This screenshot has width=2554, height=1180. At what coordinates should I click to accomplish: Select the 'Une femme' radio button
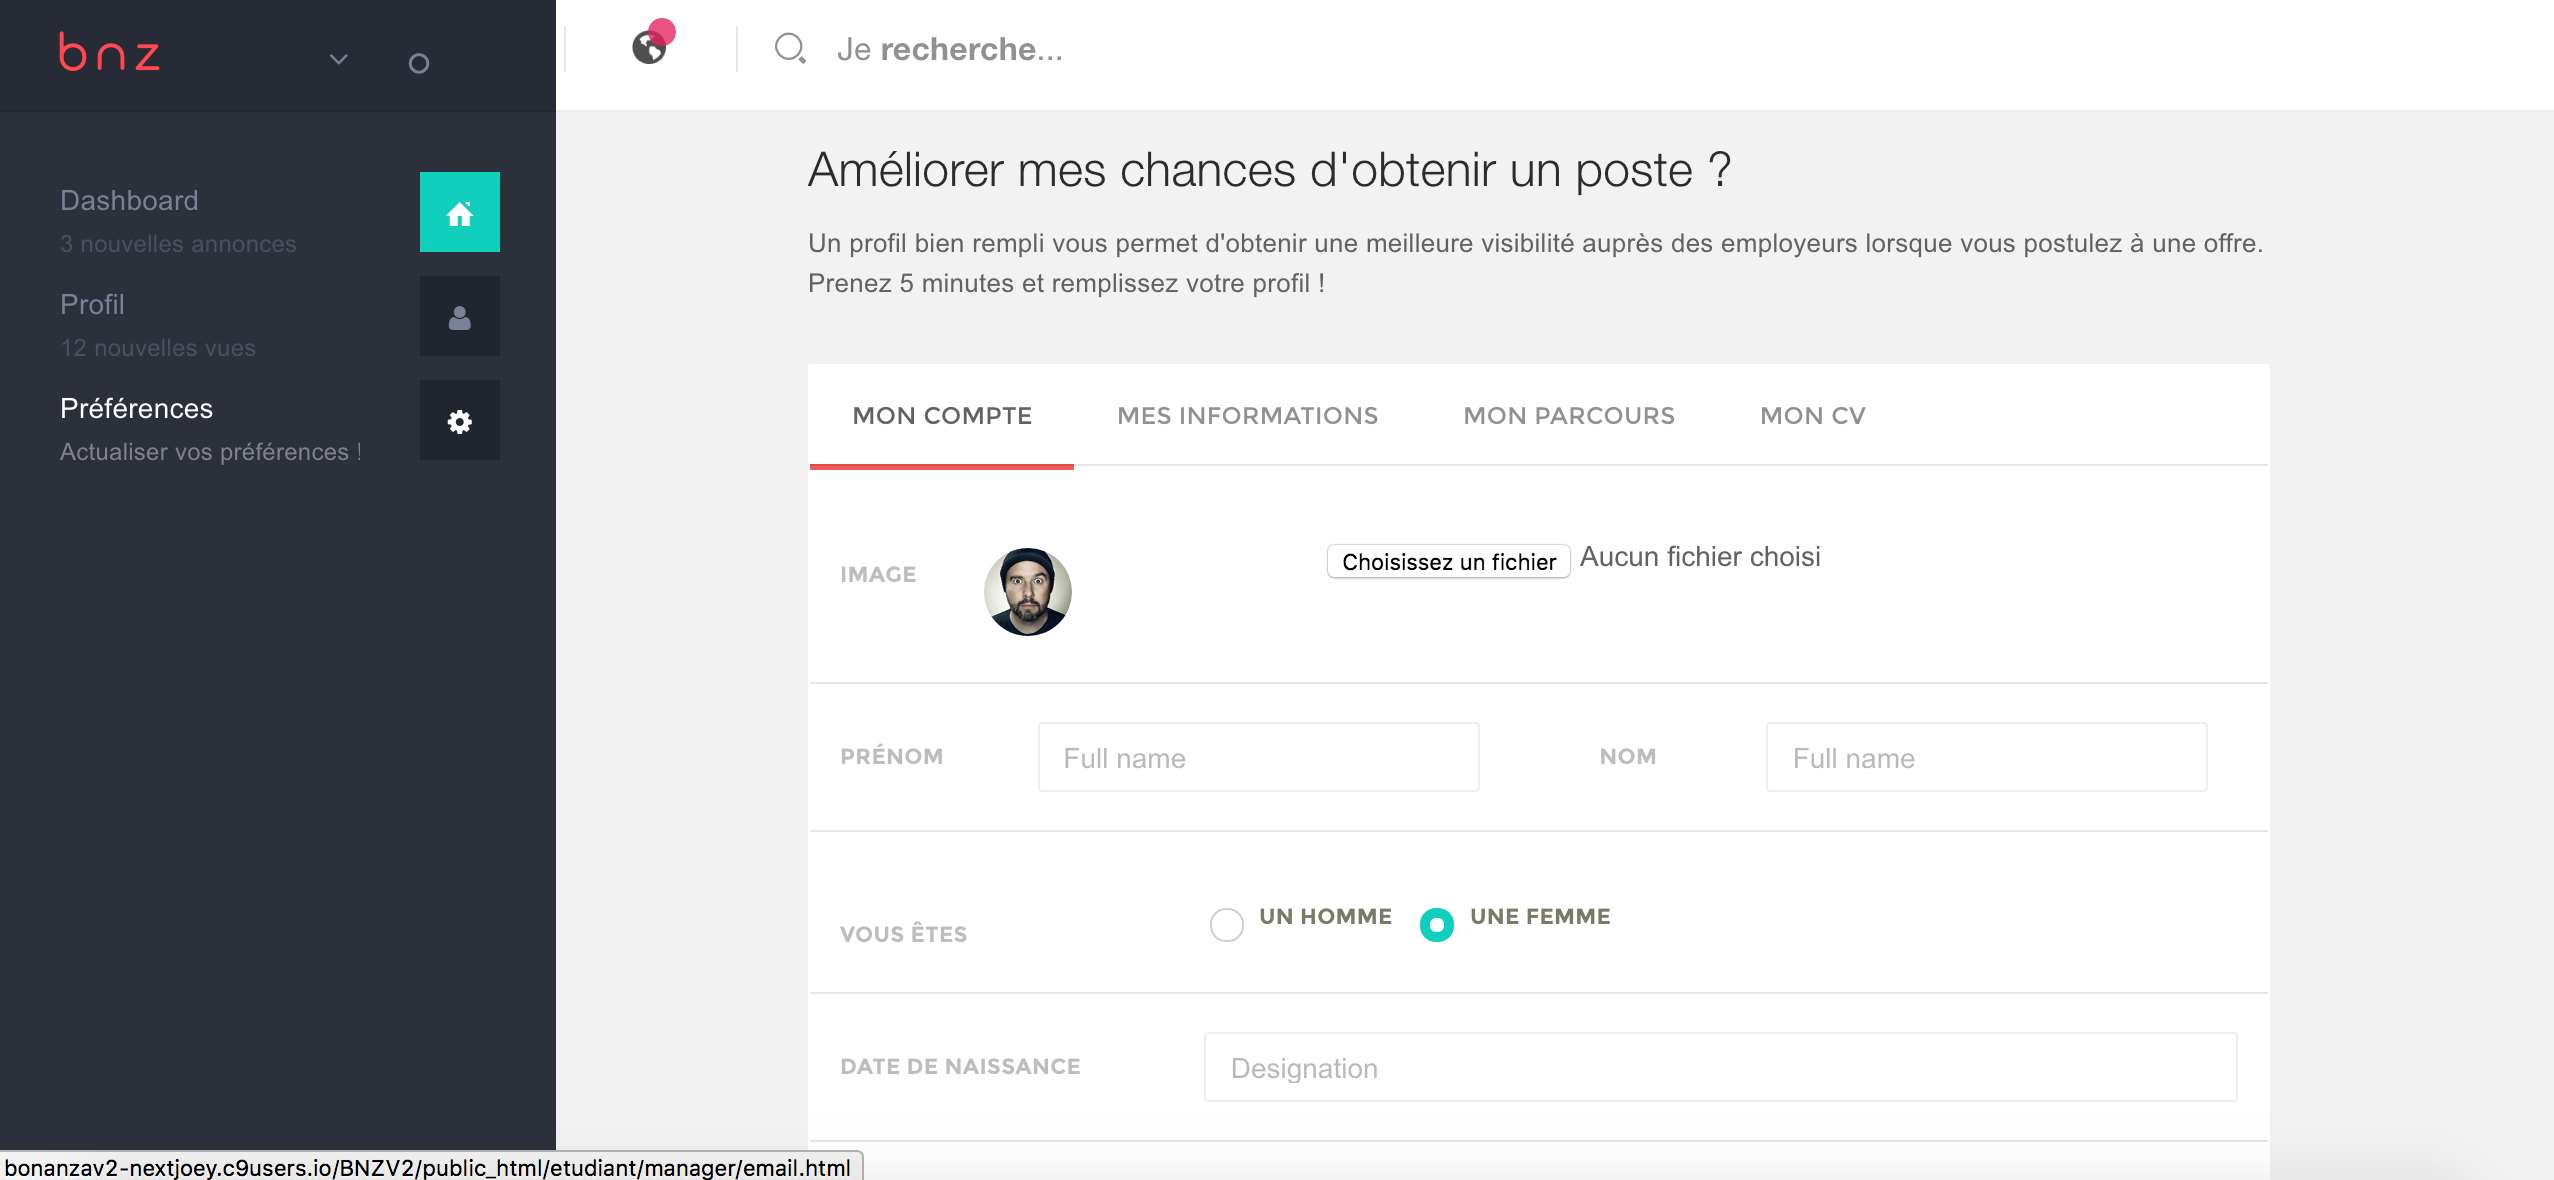click(1436, 925)
